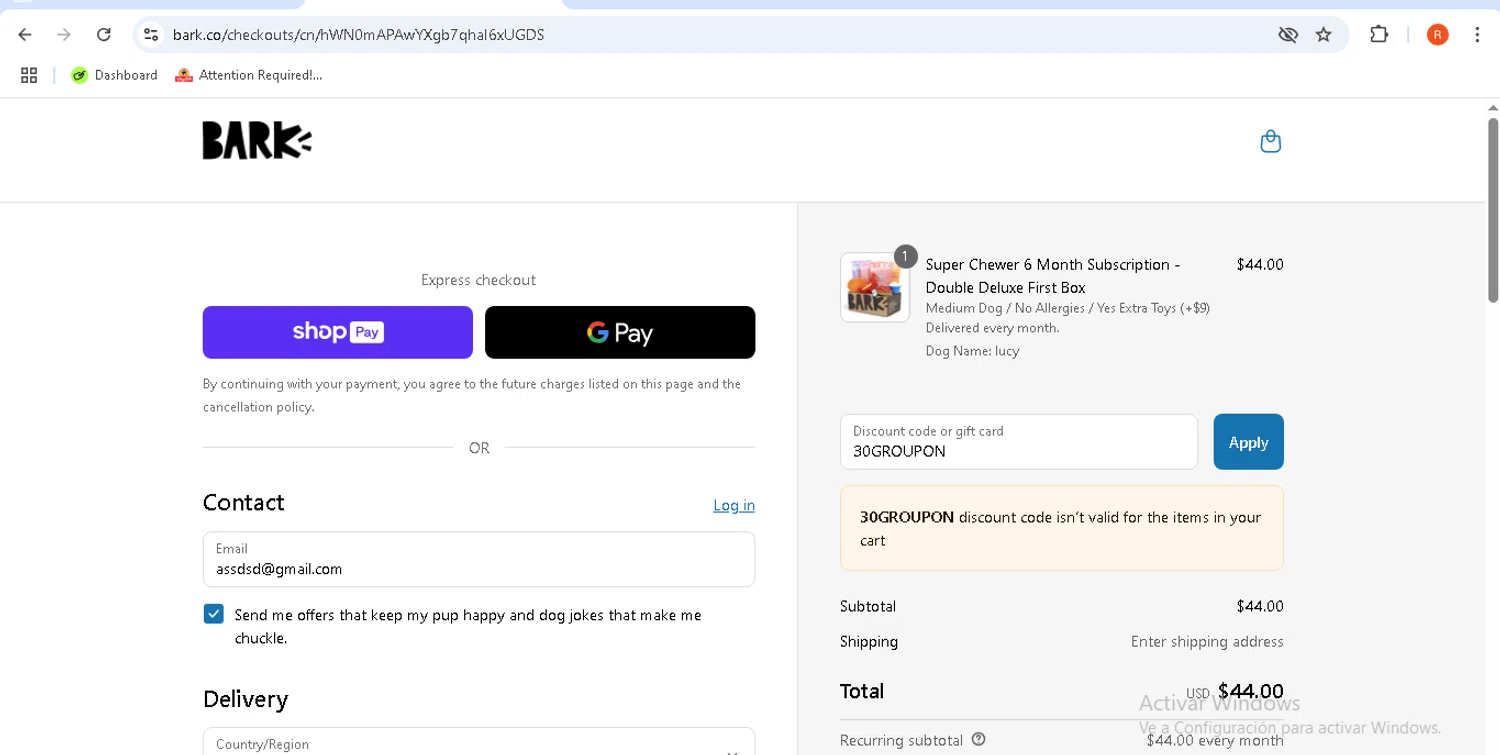The image size is (1500, 755).
Task: Click the page vertical scrollbar
Action: click(x=1493, y=210)
